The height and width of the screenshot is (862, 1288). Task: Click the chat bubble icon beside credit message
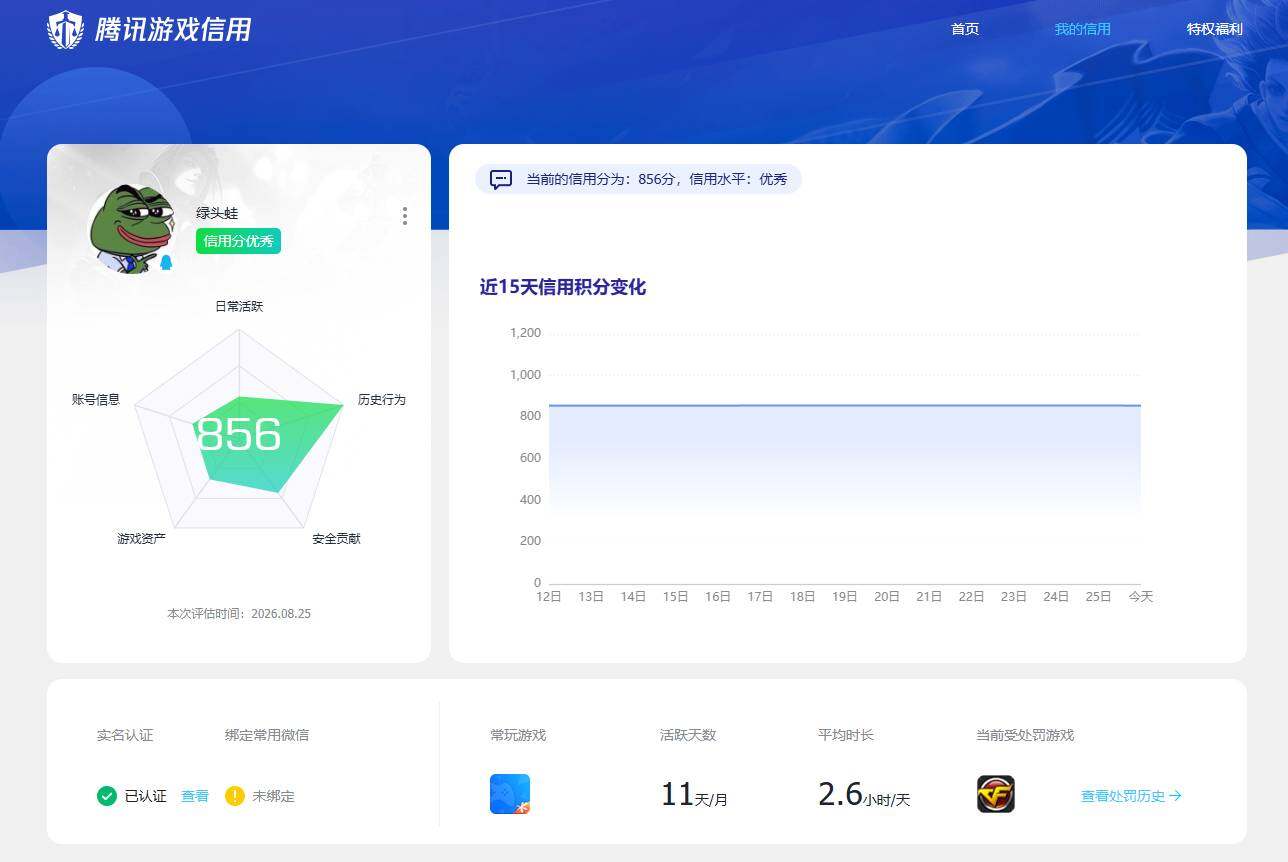pos(501,180)
